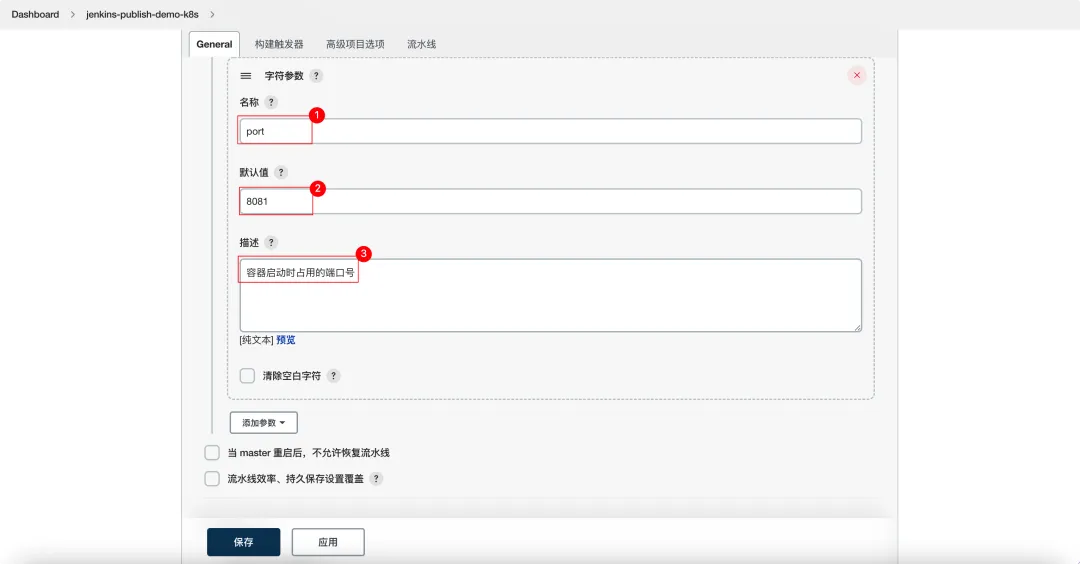Viewport: 1080px width, 564px height.
Task: Focus the 默认值 field containing 8081
Action: (x=550, y=201)
